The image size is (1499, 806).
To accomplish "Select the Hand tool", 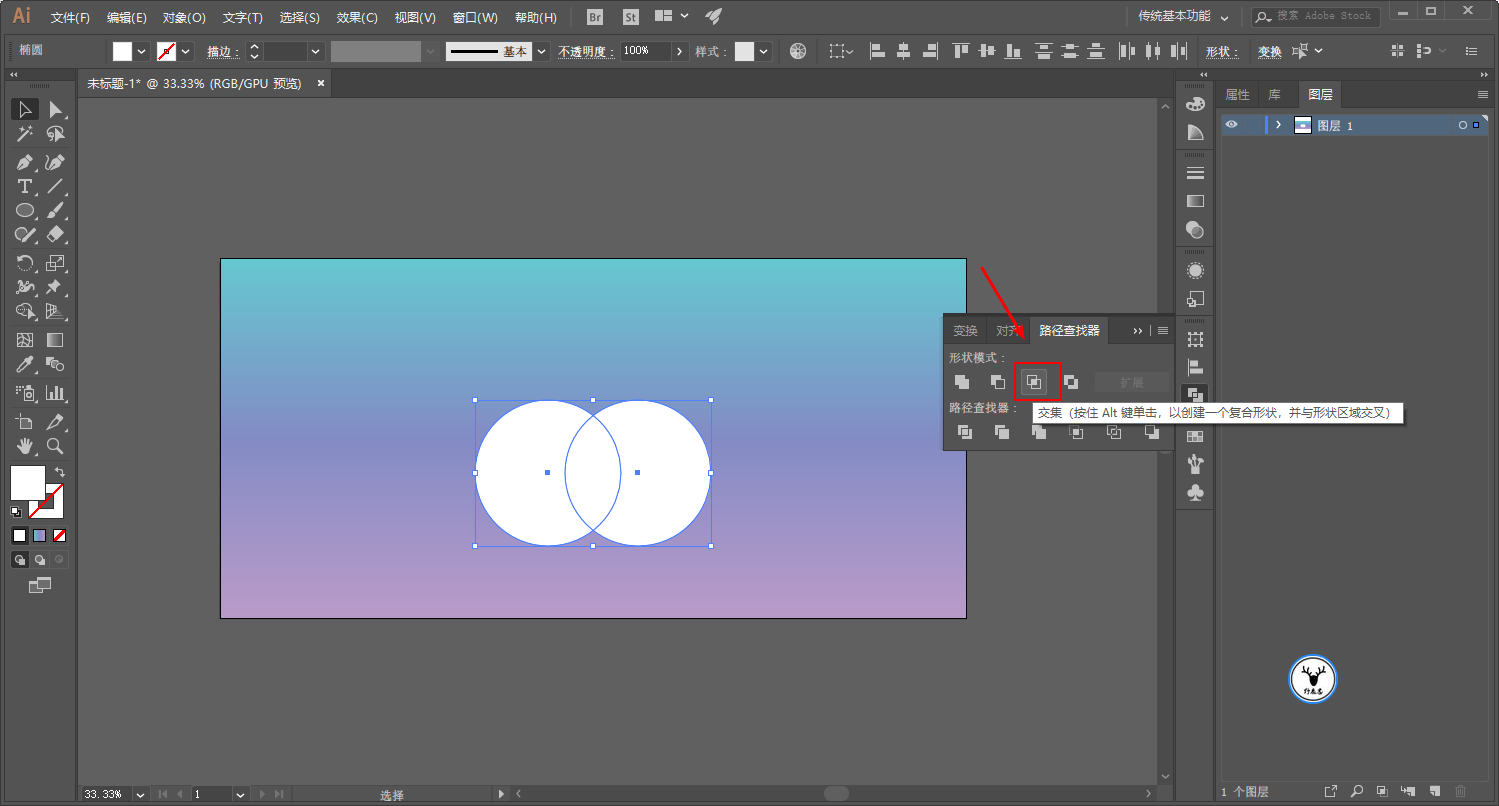I will tap(25, 446).
